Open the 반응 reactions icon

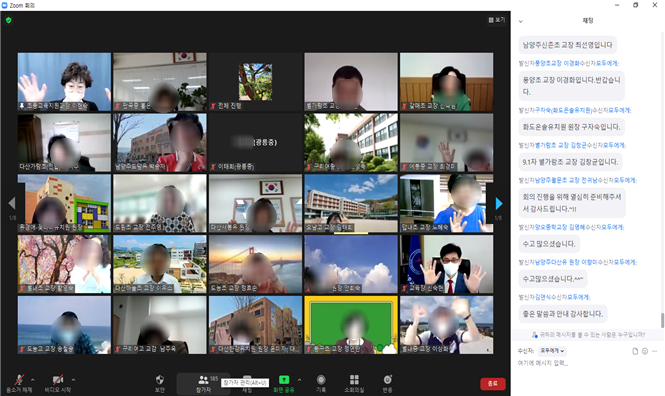pyautogui.click(x=387, y=379)
